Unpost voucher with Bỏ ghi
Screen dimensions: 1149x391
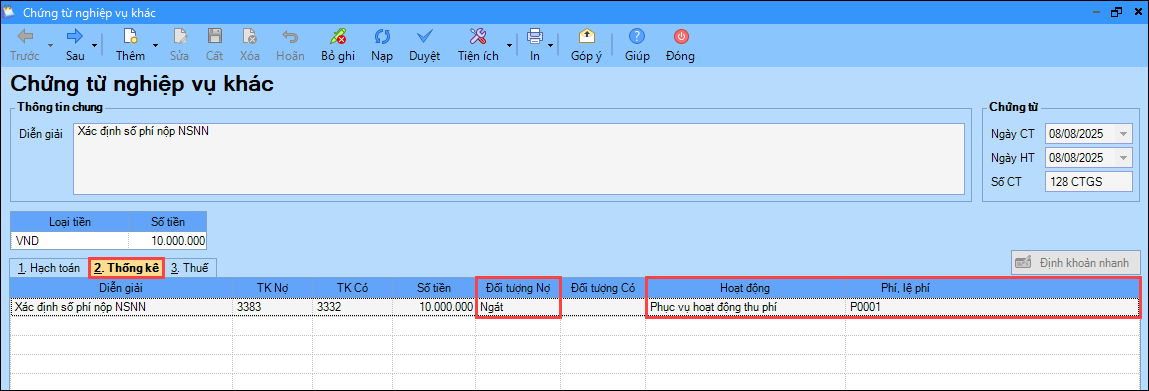pyautogui.click(x=338, y=45)
